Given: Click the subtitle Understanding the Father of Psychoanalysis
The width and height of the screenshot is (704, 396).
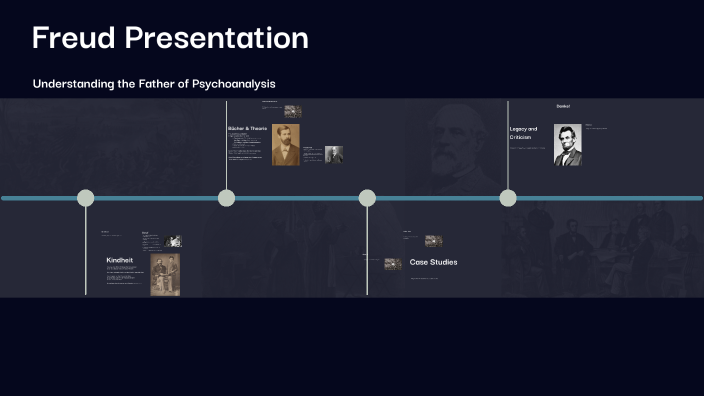Looking at the screenshot, I should tap(154, 84).
